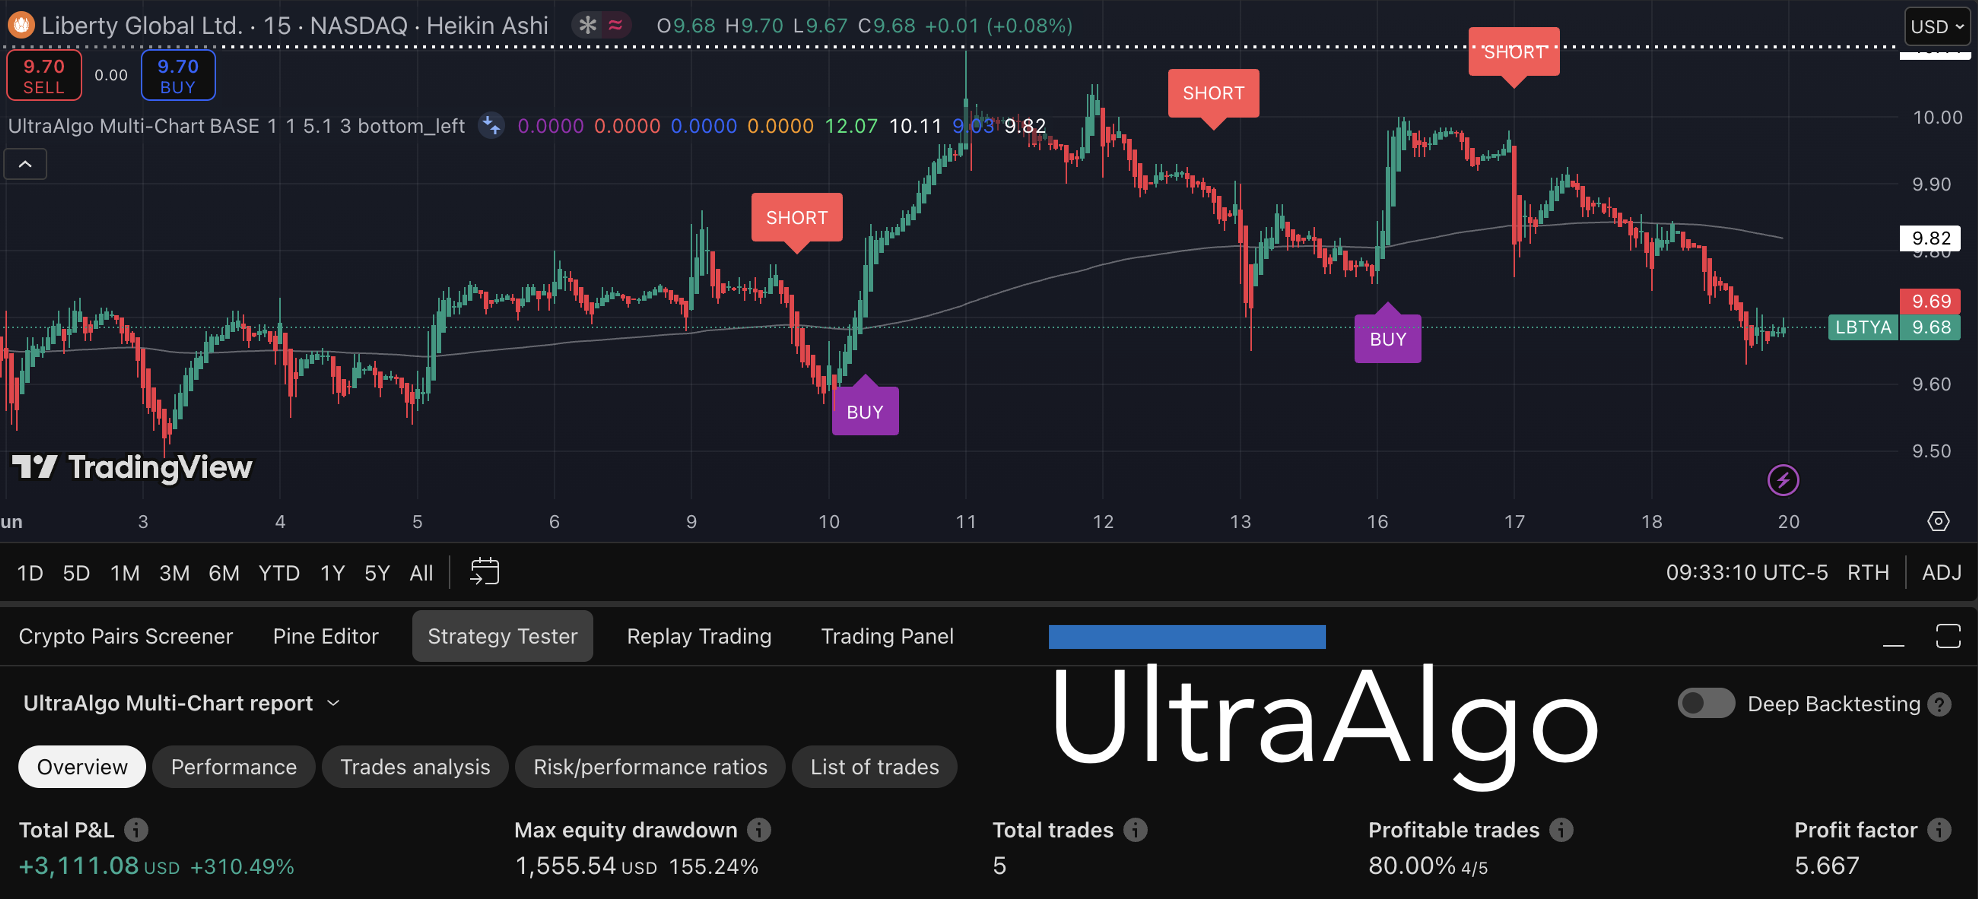The height and width of the screenshot is (900, 1978).
Task: Open the Crypto Pairs Screener tab
Action: pos(126,636)
